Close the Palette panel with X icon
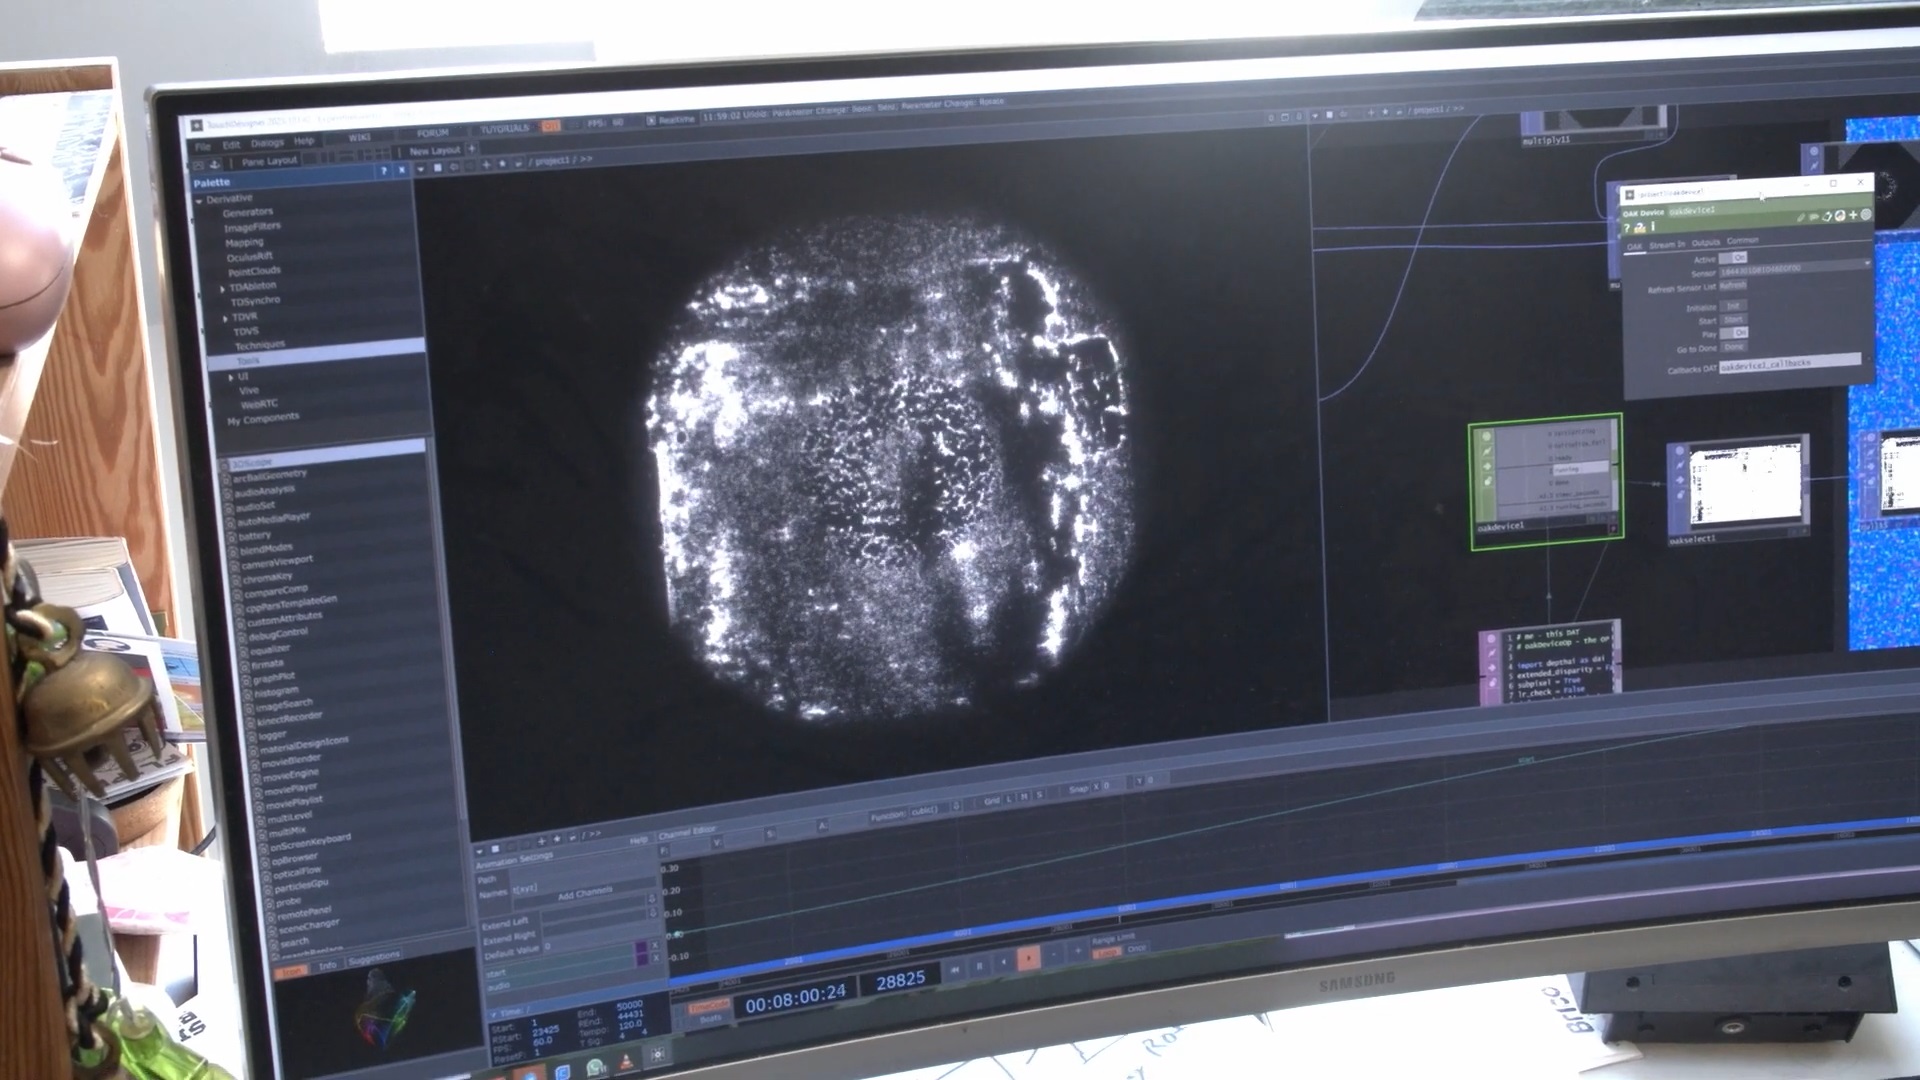 [x=401, y=170]
